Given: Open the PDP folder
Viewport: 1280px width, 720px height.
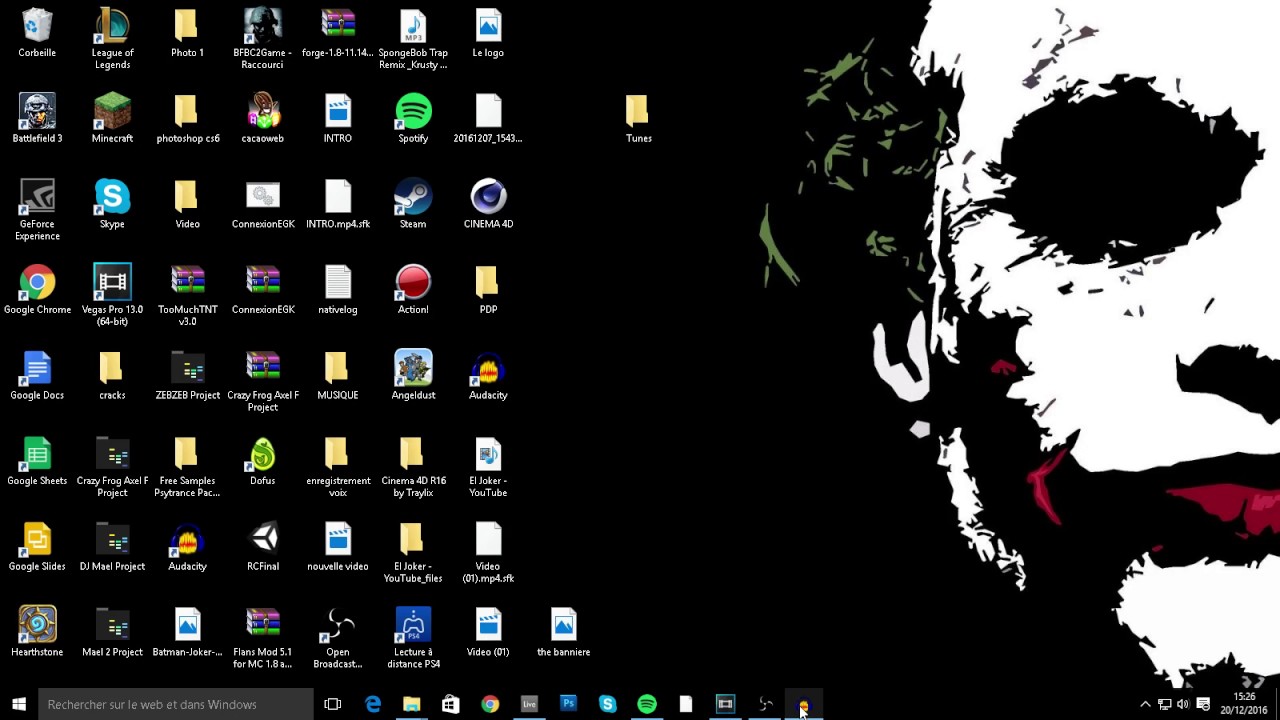Looking at the screenshot, I should click(488, 290).
